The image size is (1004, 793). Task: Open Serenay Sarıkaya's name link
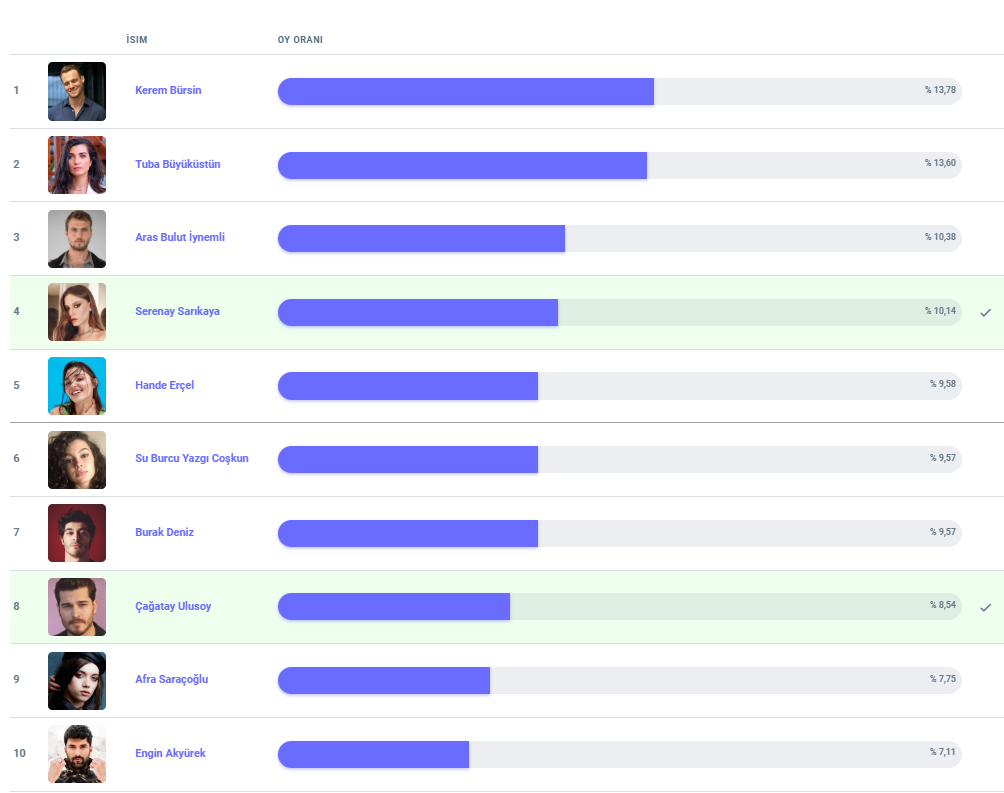coord(177,311)
